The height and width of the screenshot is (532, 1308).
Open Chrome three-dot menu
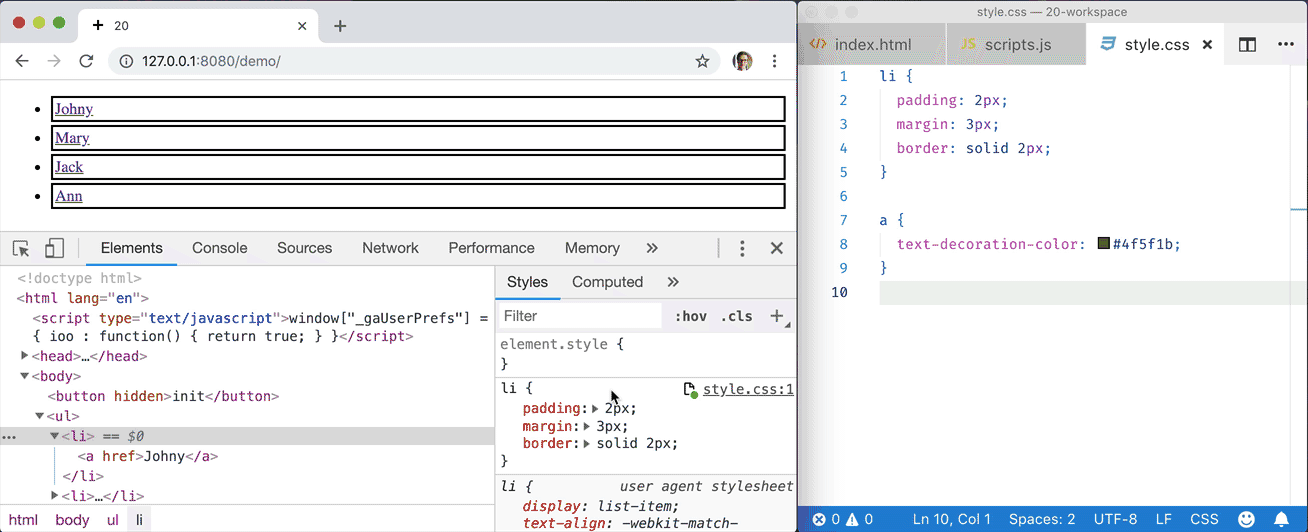(x=774, y=61)
